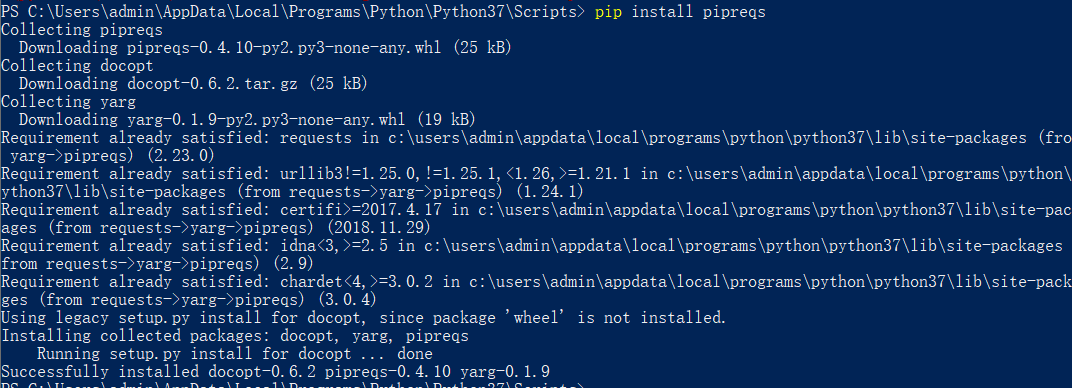Screen dimensions: 1072x388
Task: Click the 'Collecting docopt' line
Action: click(77, 66)
